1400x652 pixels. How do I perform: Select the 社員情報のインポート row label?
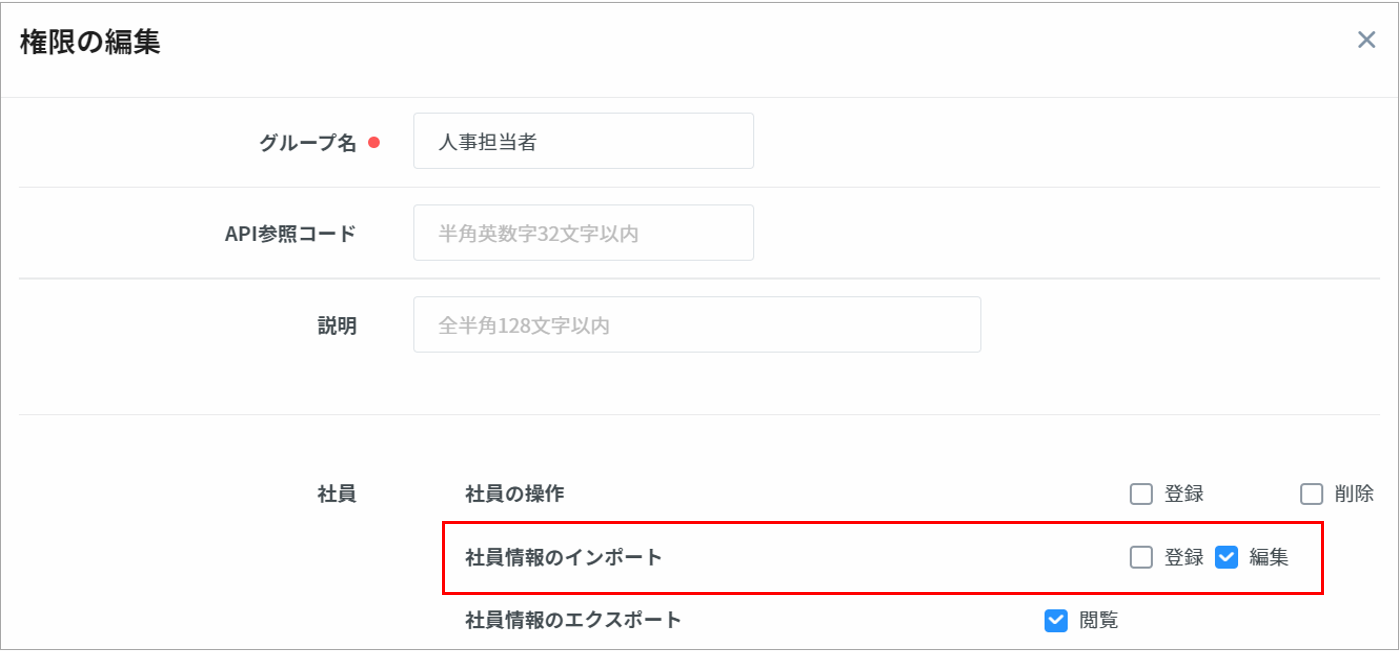point(564,558)
